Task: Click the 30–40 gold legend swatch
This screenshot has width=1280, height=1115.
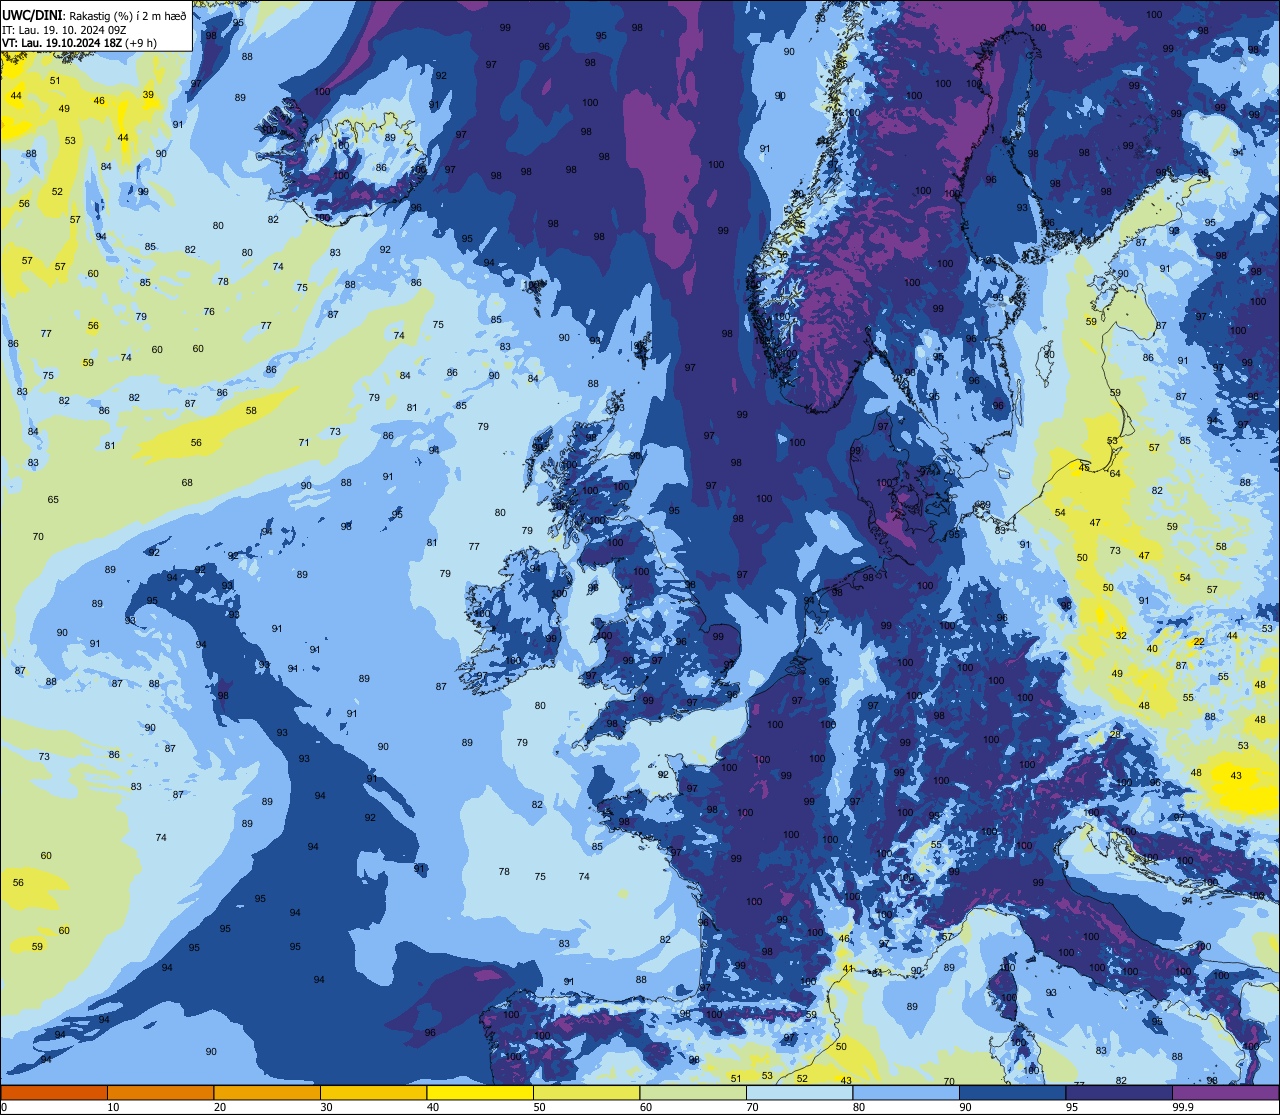Action: pos(373,1092)
